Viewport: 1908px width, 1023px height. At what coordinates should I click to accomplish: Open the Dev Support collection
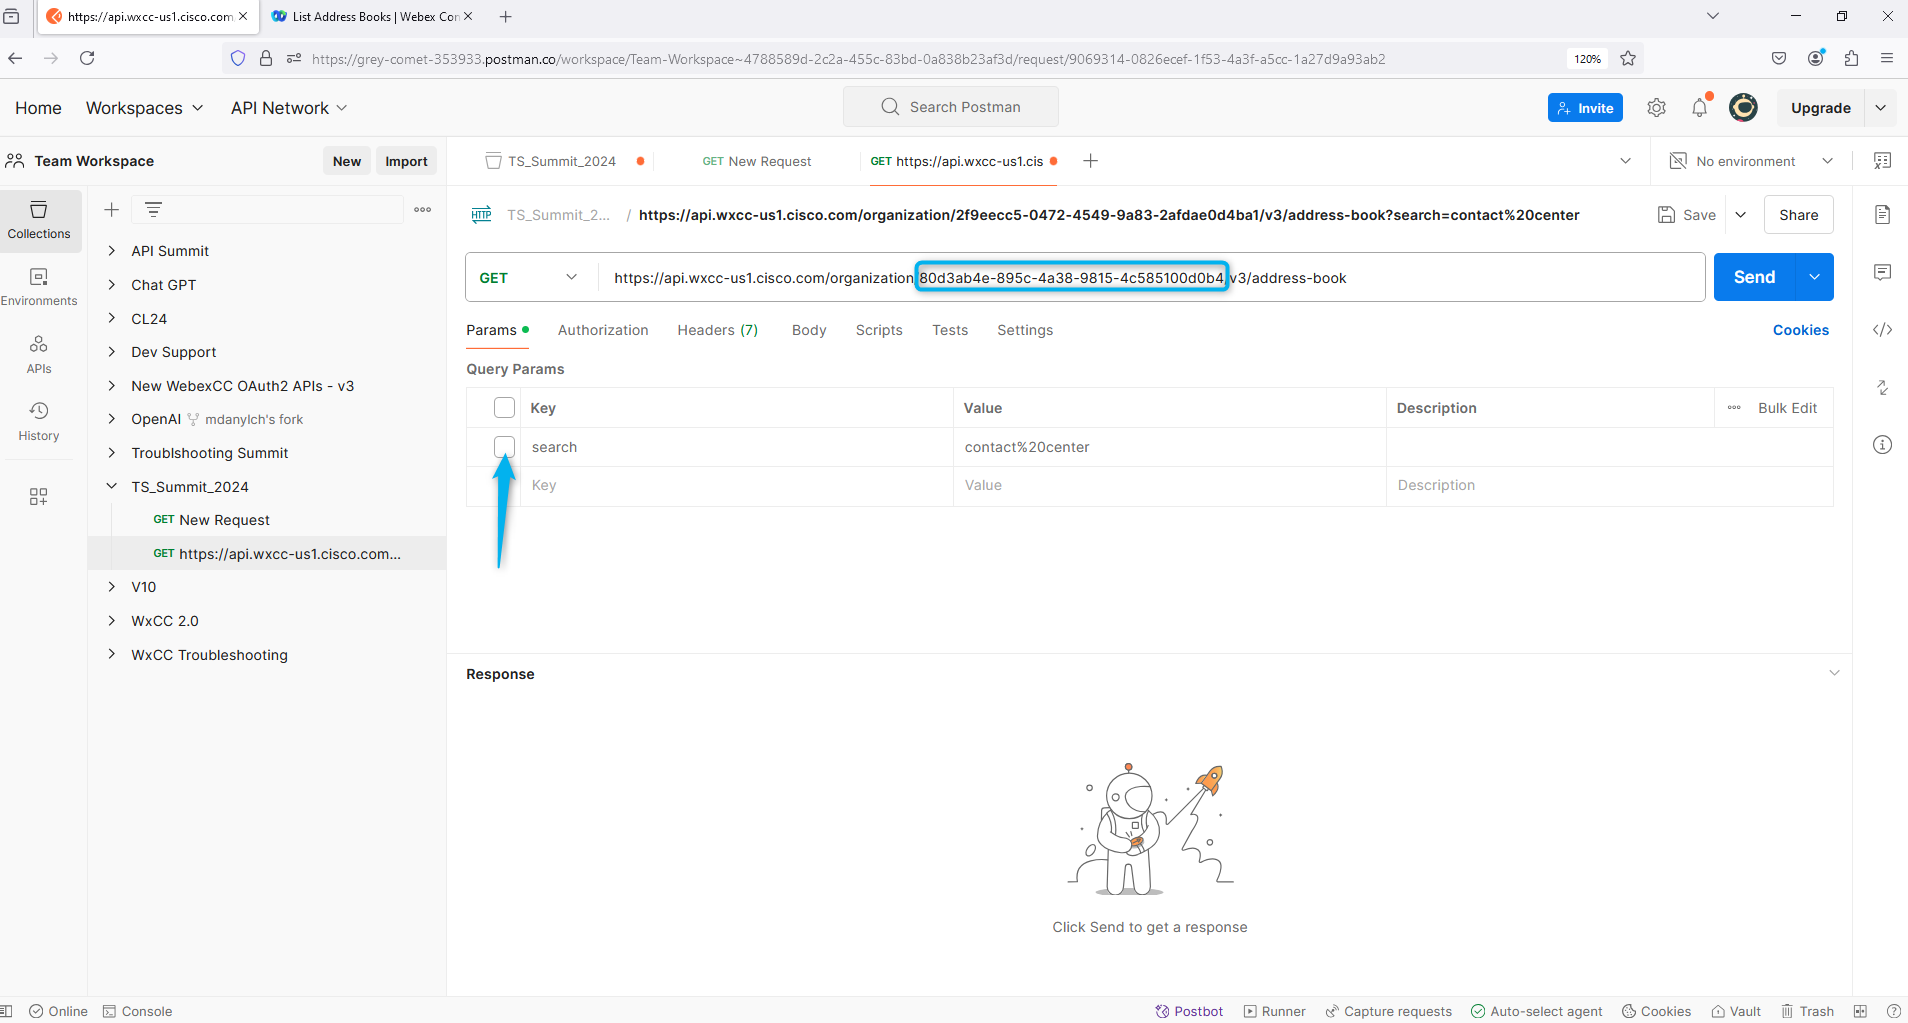[x=174, y=352]
